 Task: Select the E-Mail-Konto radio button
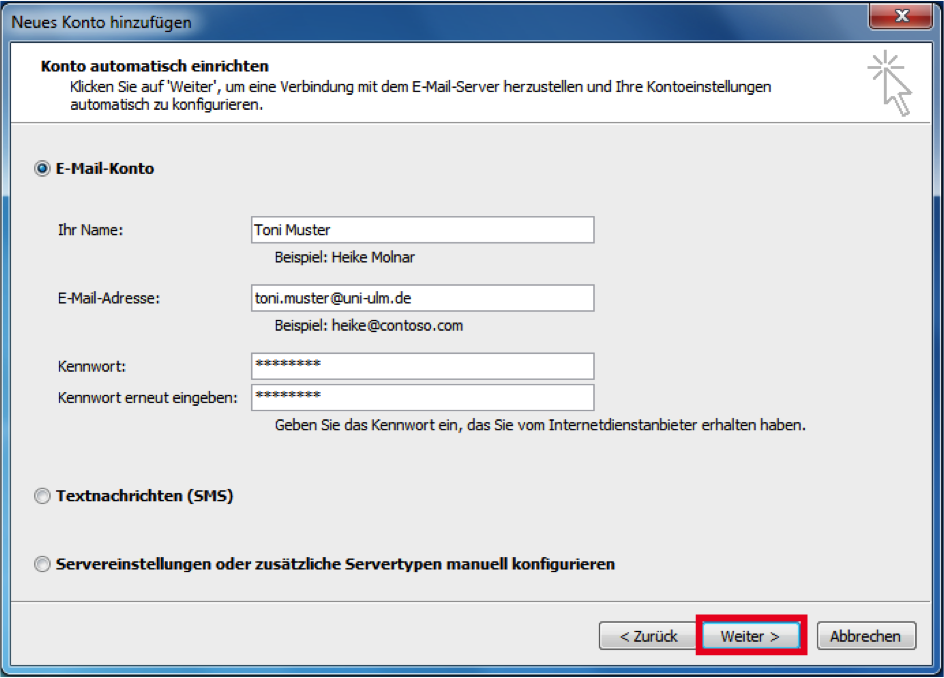42,169
